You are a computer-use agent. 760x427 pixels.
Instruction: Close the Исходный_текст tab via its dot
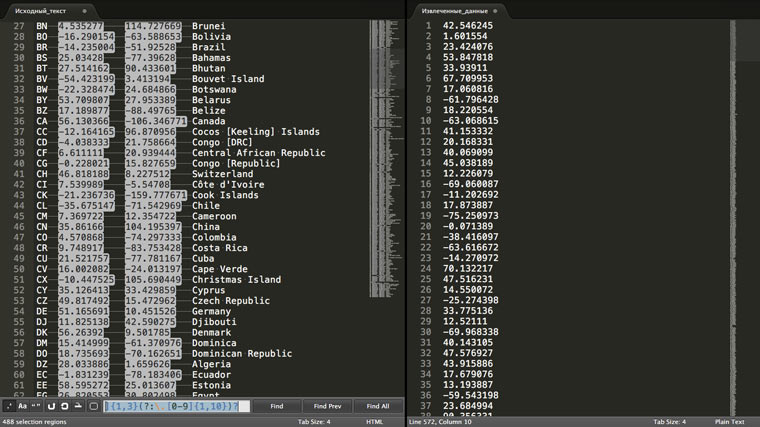84,11
